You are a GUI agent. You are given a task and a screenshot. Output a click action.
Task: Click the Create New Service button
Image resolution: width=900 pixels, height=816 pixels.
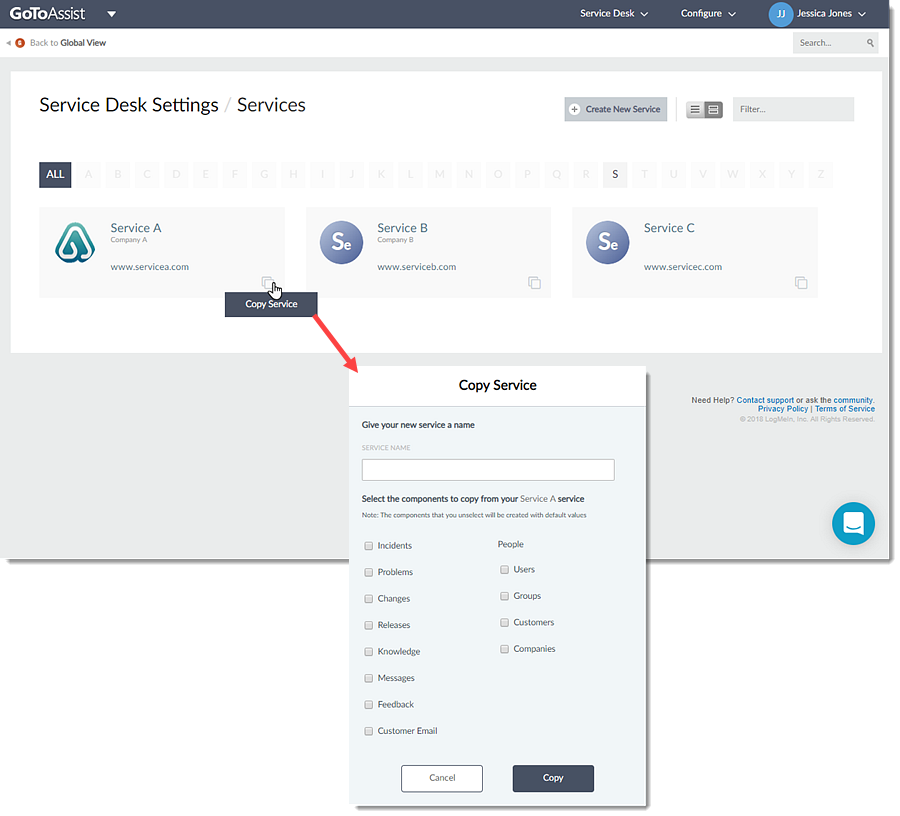pos(615,109)
